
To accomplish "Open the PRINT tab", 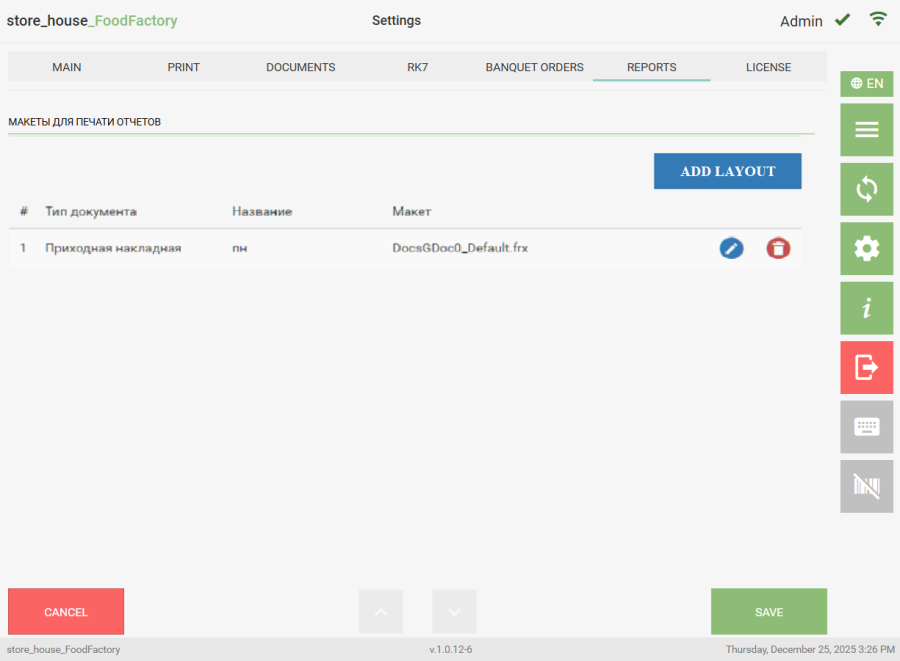I will click(184, 67).
